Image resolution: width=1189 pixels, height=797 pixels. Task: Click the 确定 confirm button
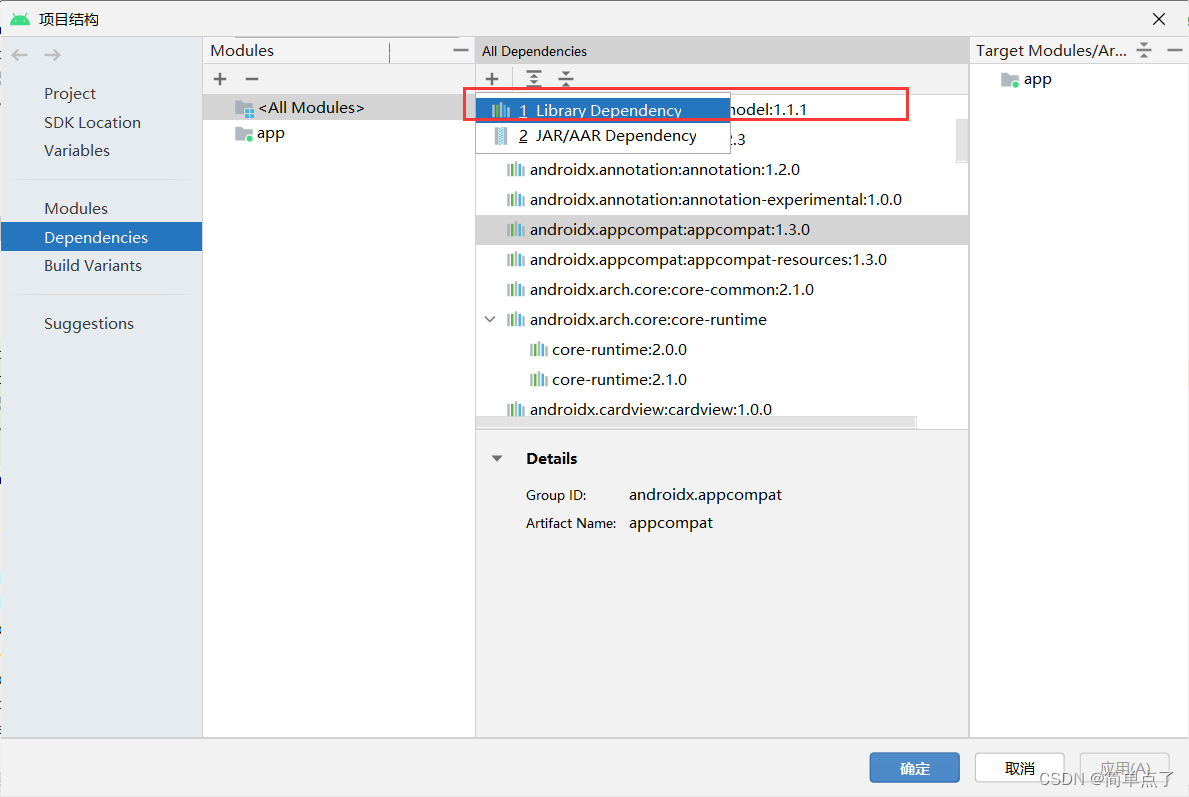tap(913, 767)
